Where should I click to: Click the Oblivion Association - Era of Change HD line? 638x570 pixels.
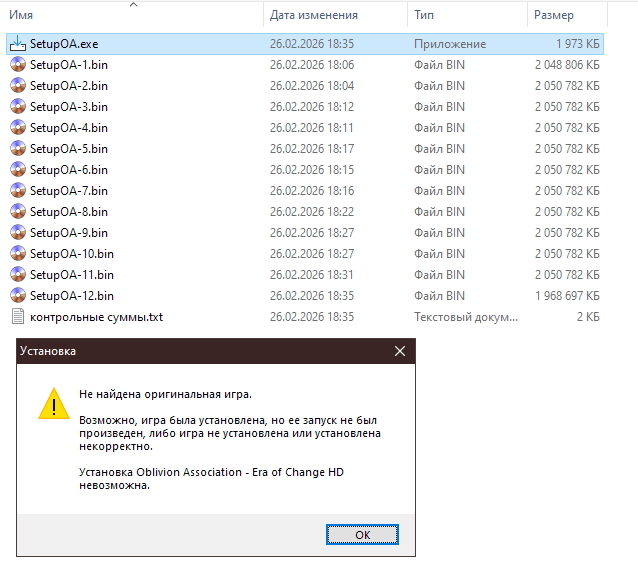click(x=211, y=472)
